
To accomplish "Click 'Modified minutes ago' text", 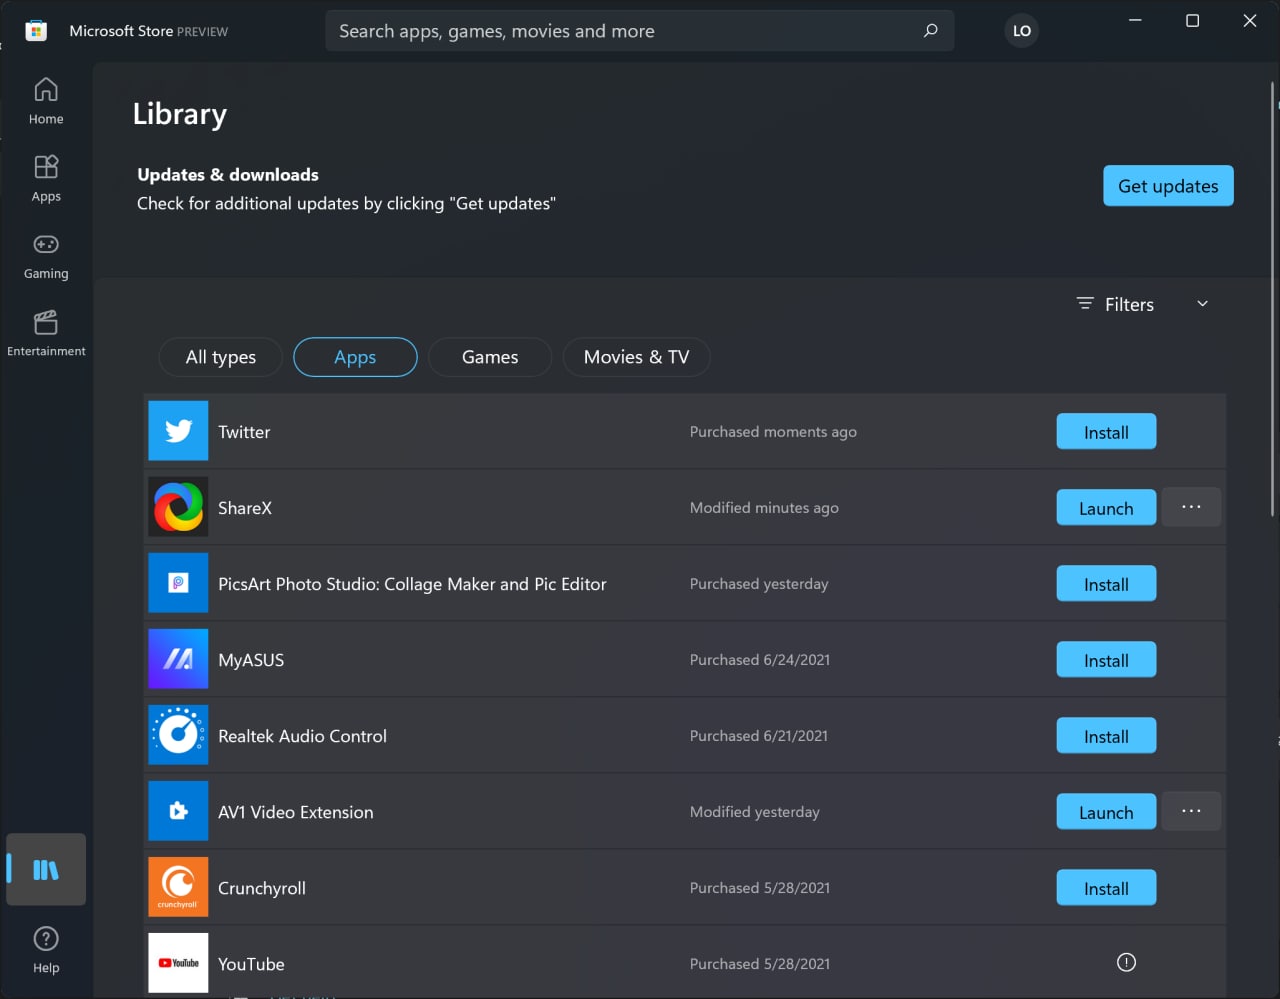I will pyautogui.click(x=764, y=508).
